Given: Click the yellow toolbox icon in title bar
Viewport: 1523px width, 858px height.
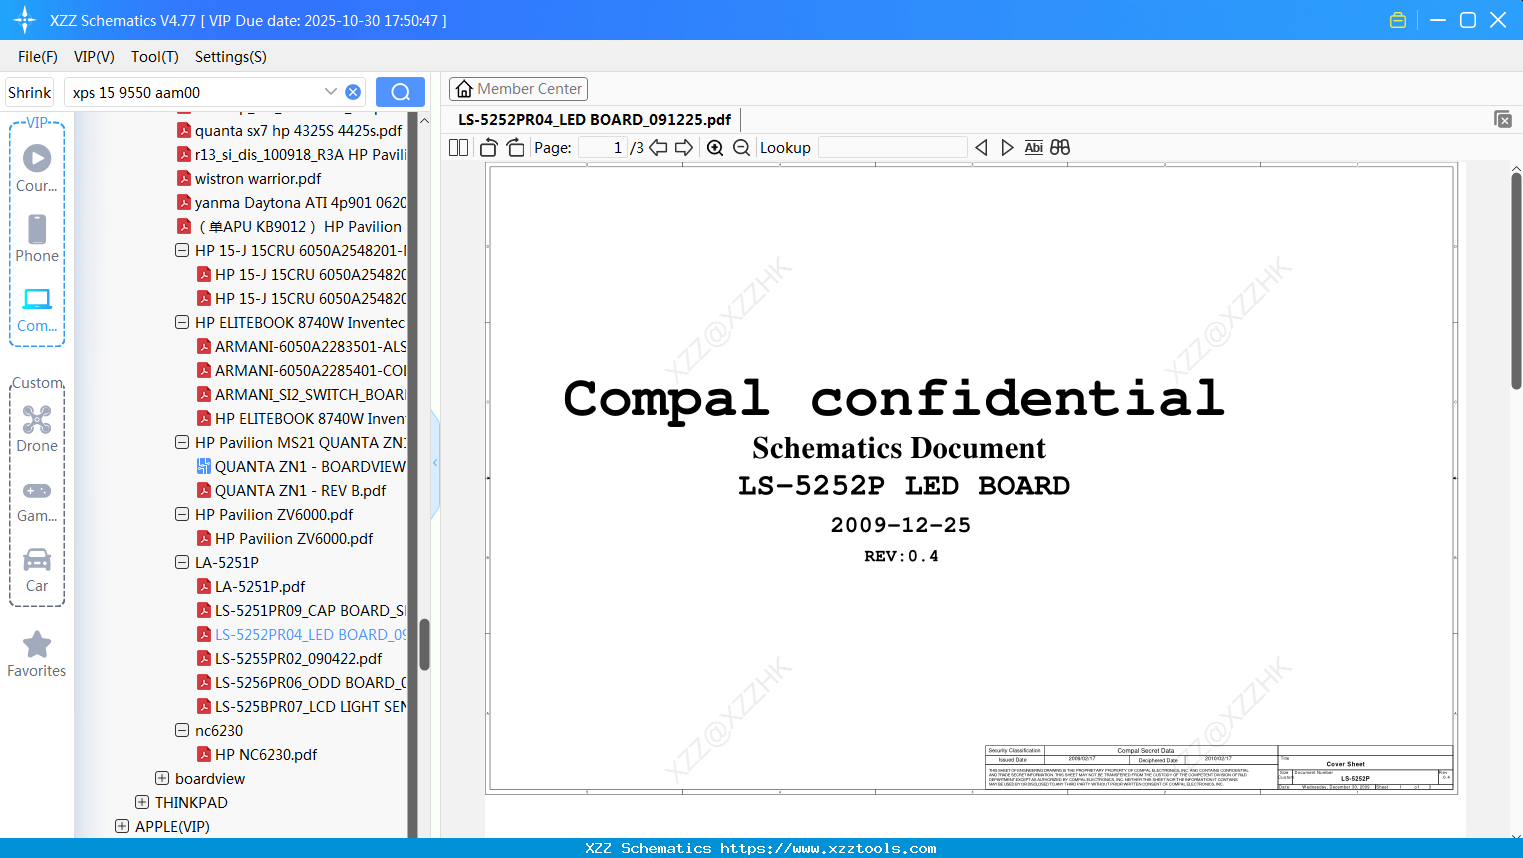Looking at the screenshot, I should click(1398, 20).
